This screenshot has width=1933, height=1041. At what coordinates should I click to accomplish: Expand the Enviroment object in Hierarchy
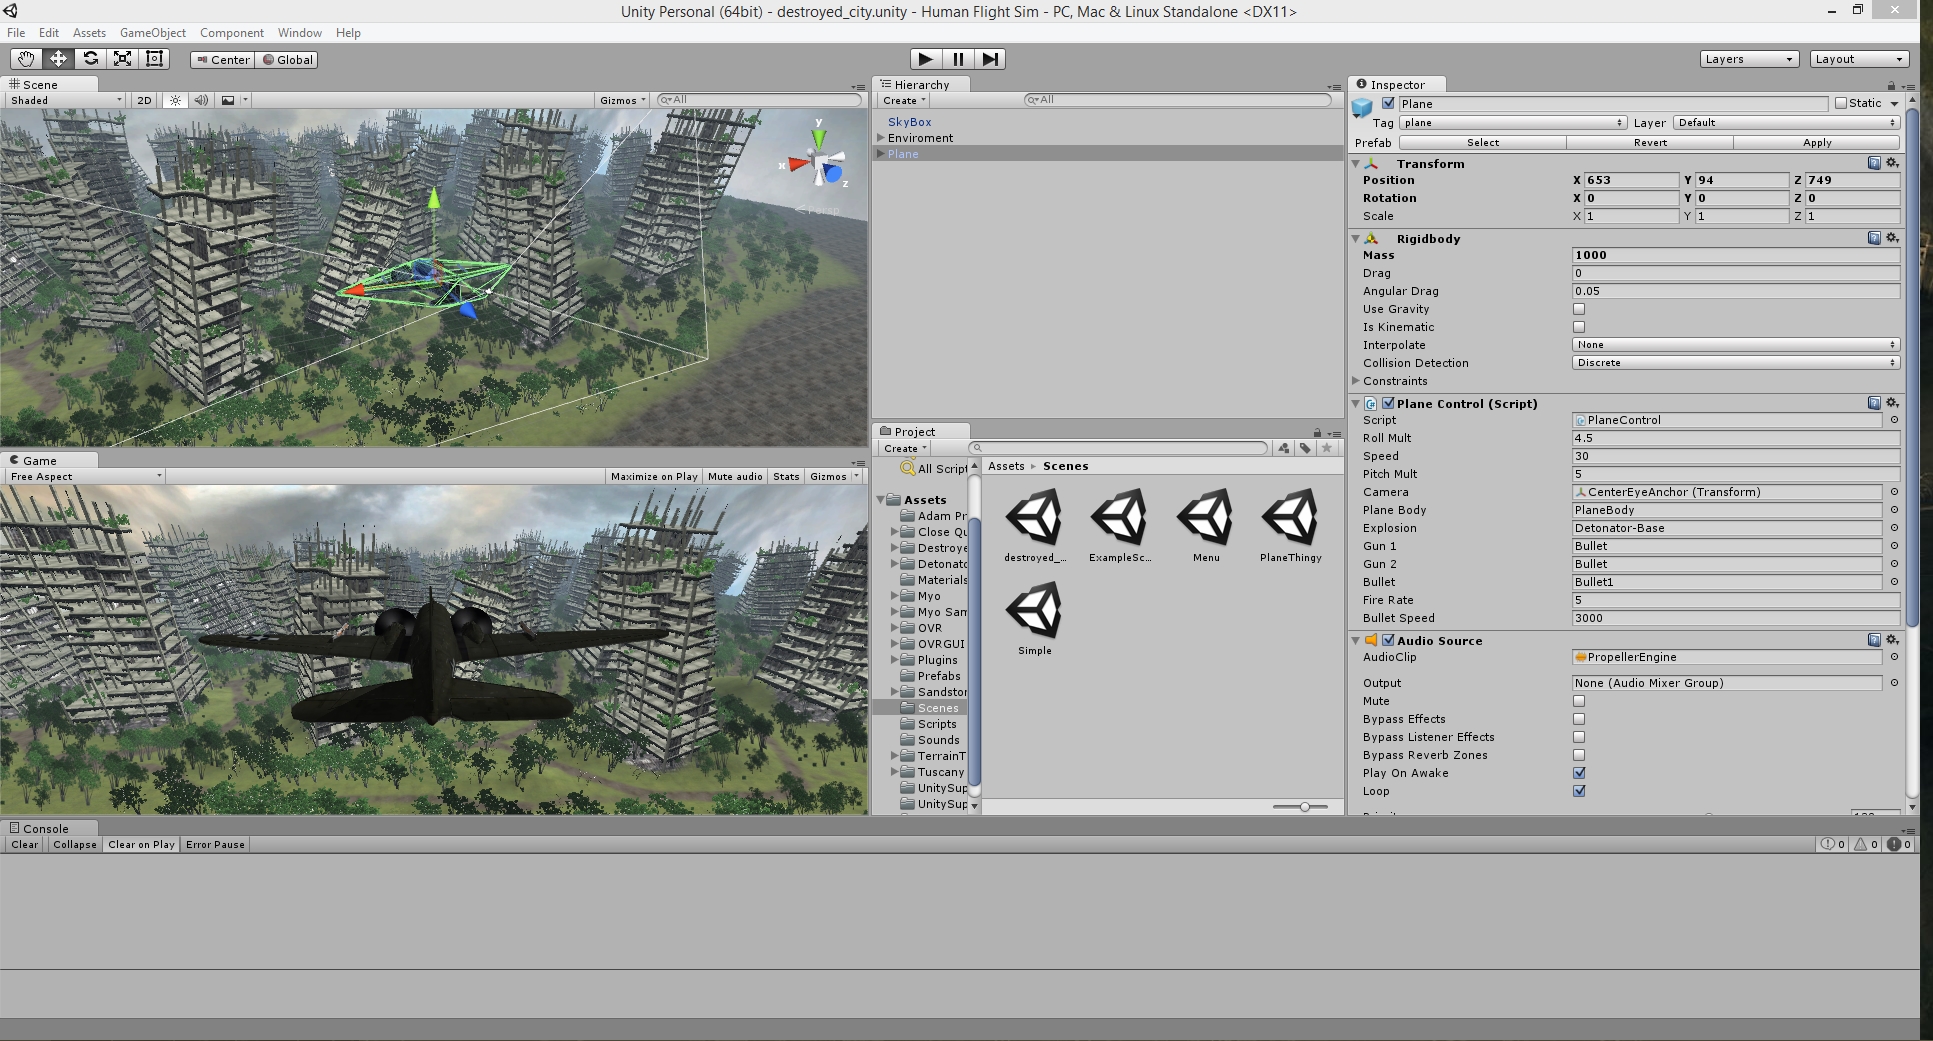point(881,138)
